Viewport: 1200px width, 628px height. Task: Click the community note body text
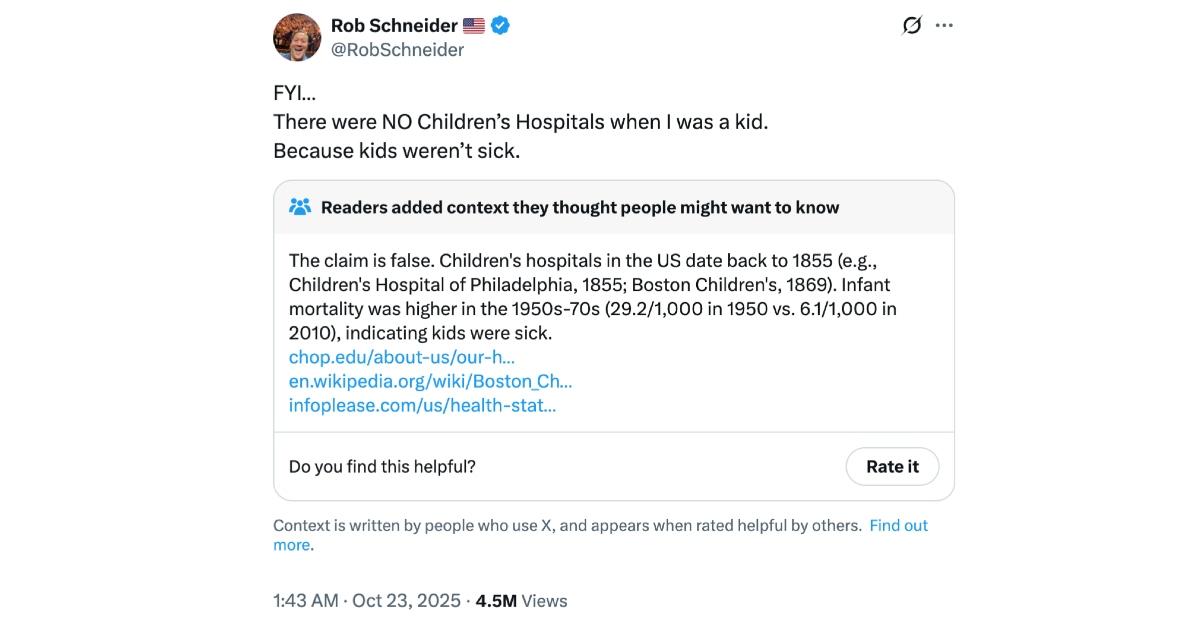[x=592, y=296]
